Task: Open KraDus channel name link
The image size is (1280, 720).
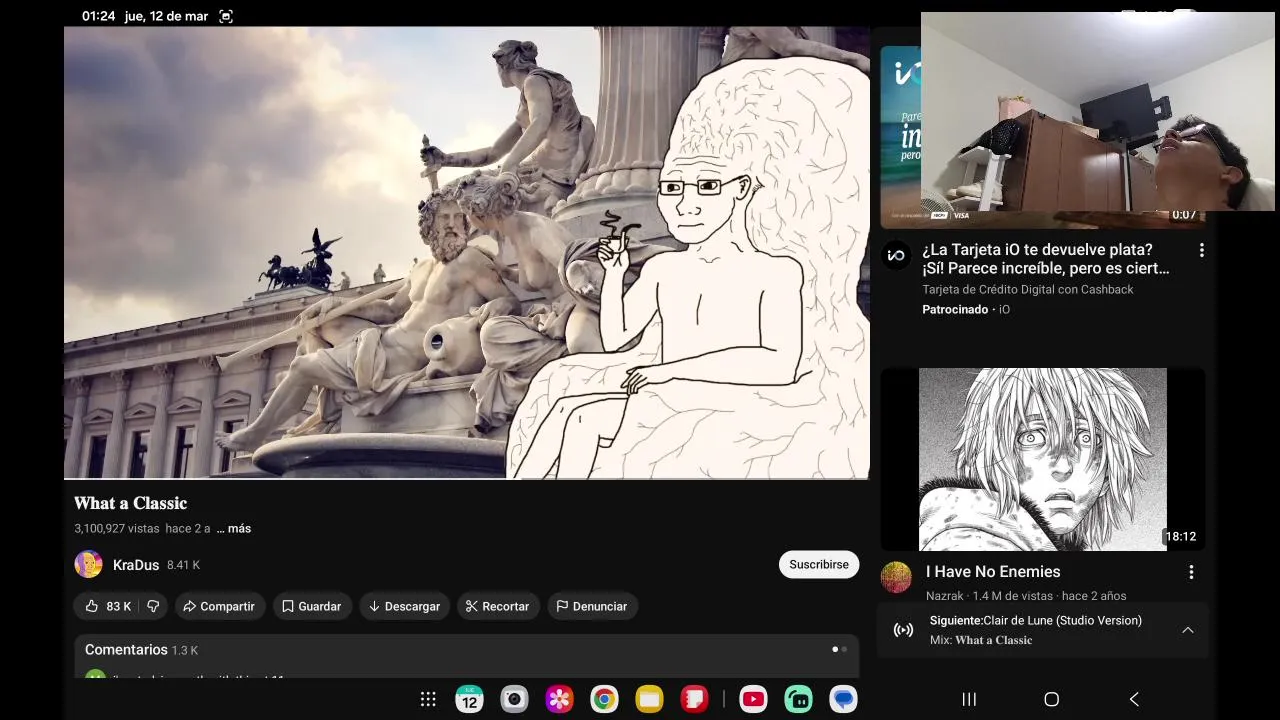Action: [x=136, y=565]
